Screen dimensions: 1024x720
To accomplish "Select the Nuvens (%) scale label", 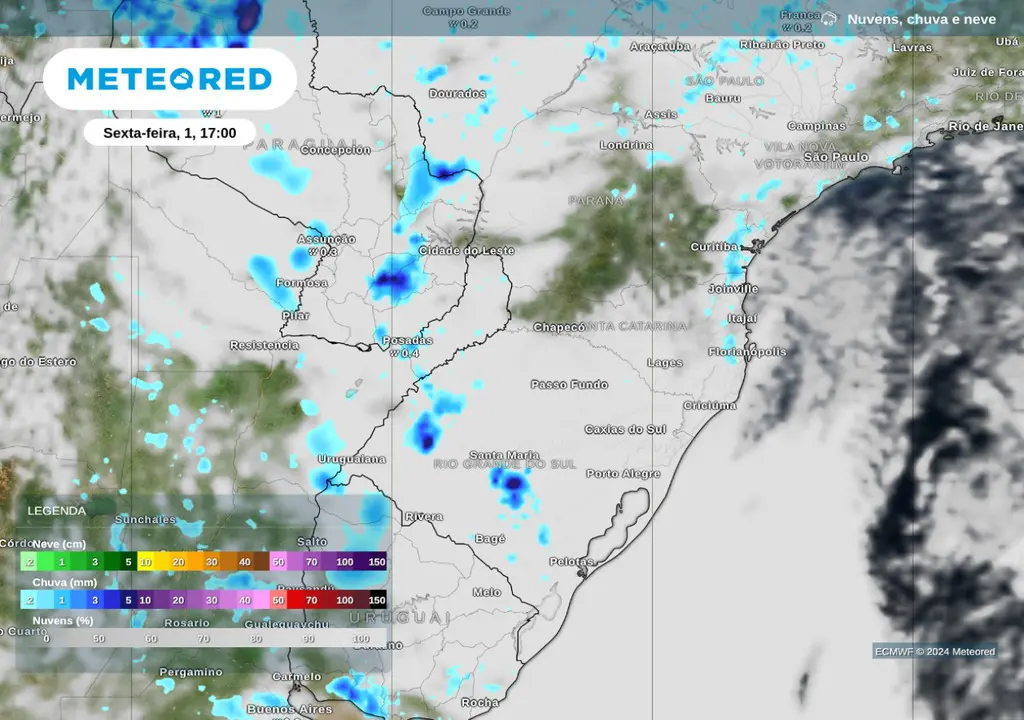I will (63, 621).
